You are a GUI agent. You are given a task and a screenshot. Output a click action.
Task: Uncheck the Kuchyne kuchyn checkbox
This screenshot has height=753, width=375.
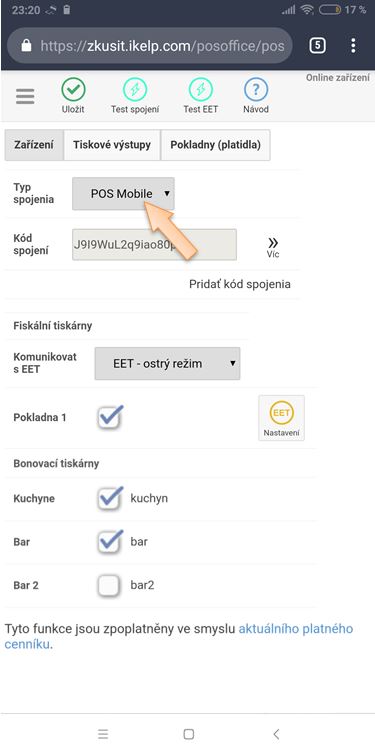click(109, 498)
